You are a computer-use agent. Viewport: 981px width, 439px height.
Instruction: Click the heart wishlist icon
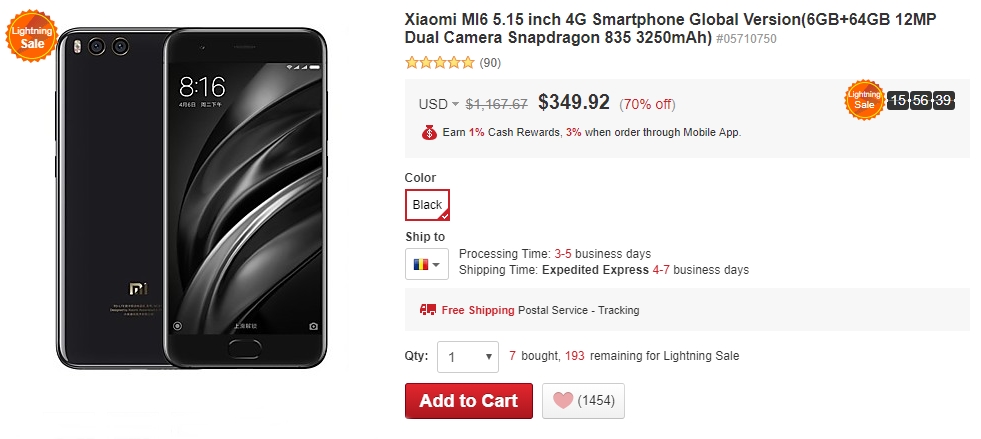pos(563,401)
